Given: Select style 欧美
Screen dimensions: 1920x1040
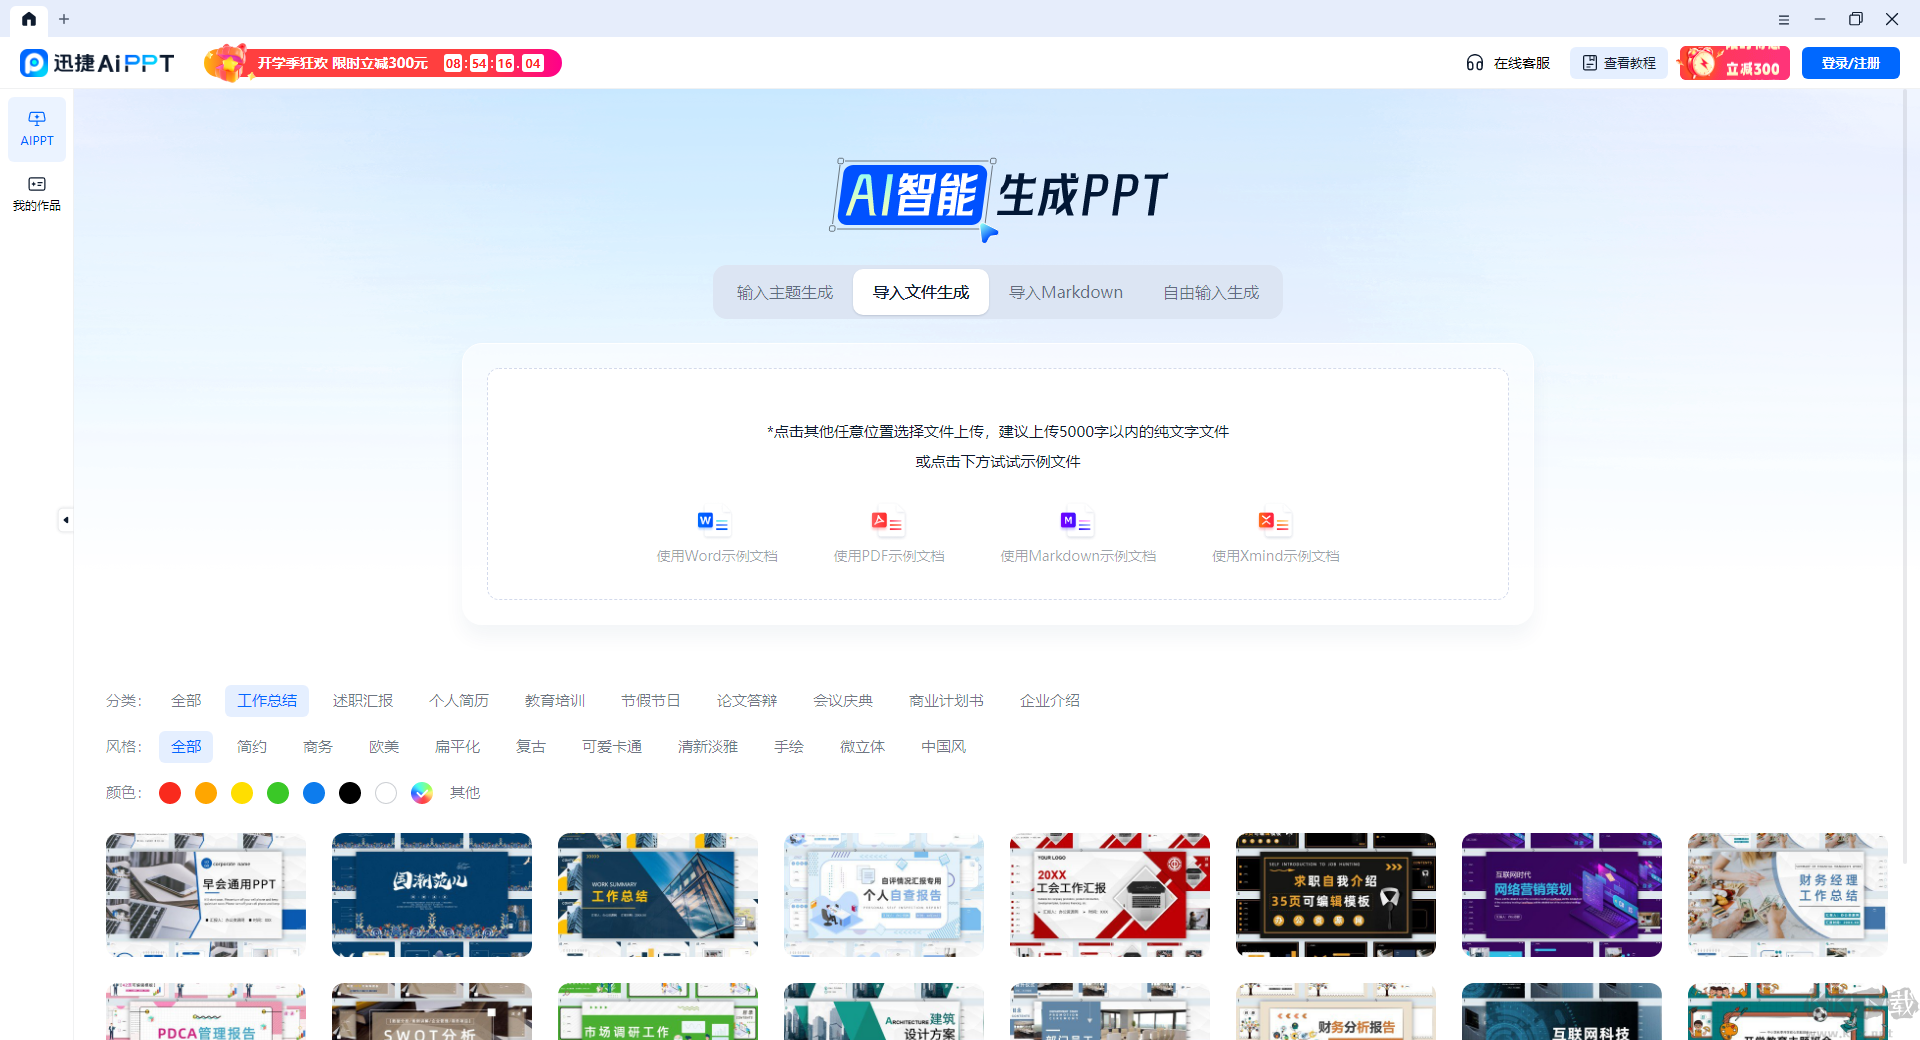Looking at the screenshot, I should click(384, 747).
